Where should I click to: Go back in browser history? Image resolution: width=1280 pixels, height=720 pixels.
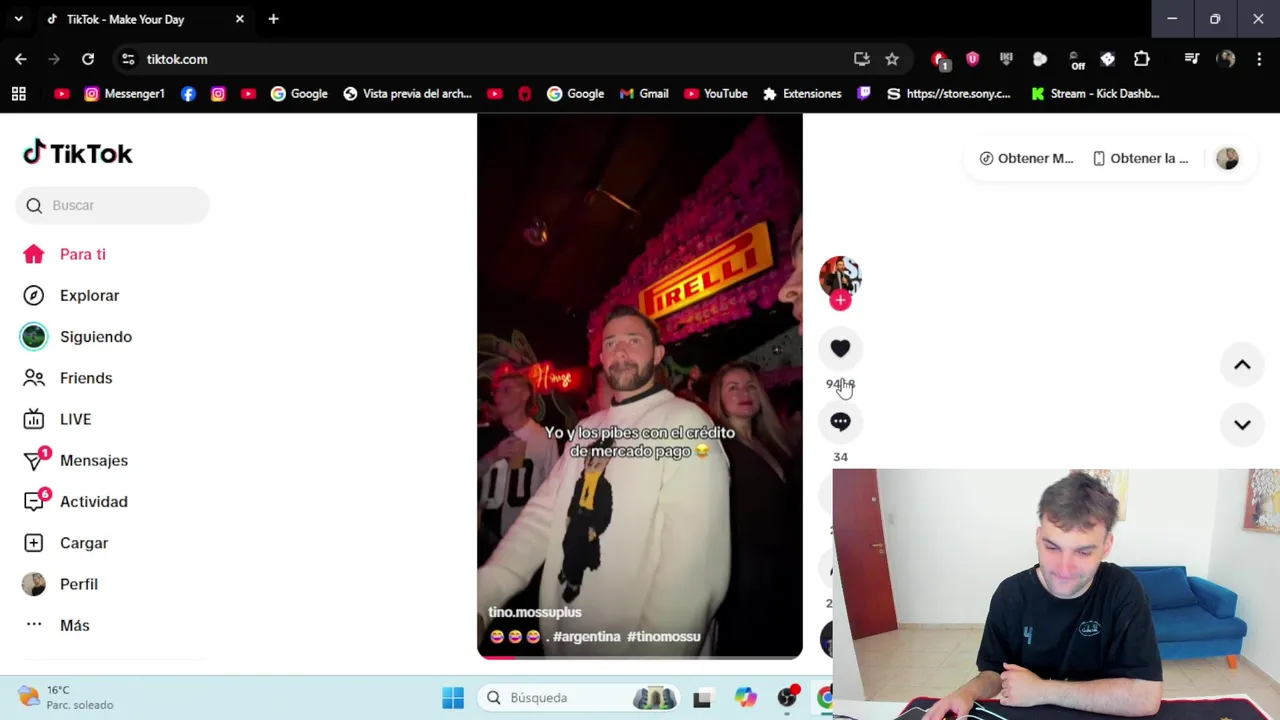(x=21, y=59)
